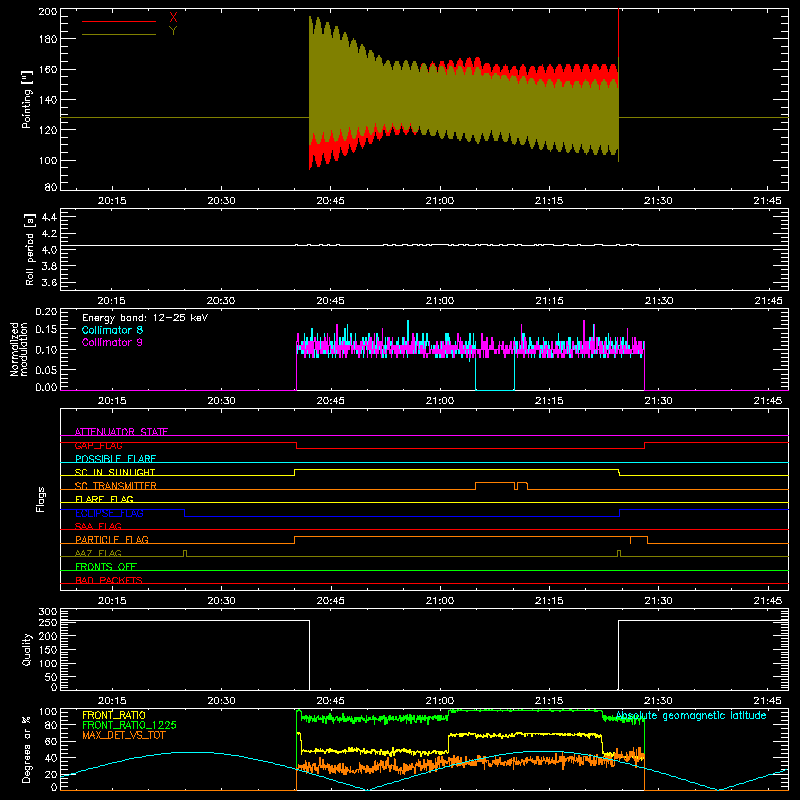Click the 'Quality' vertical axis title
The image size is (800, 800).
27,649
